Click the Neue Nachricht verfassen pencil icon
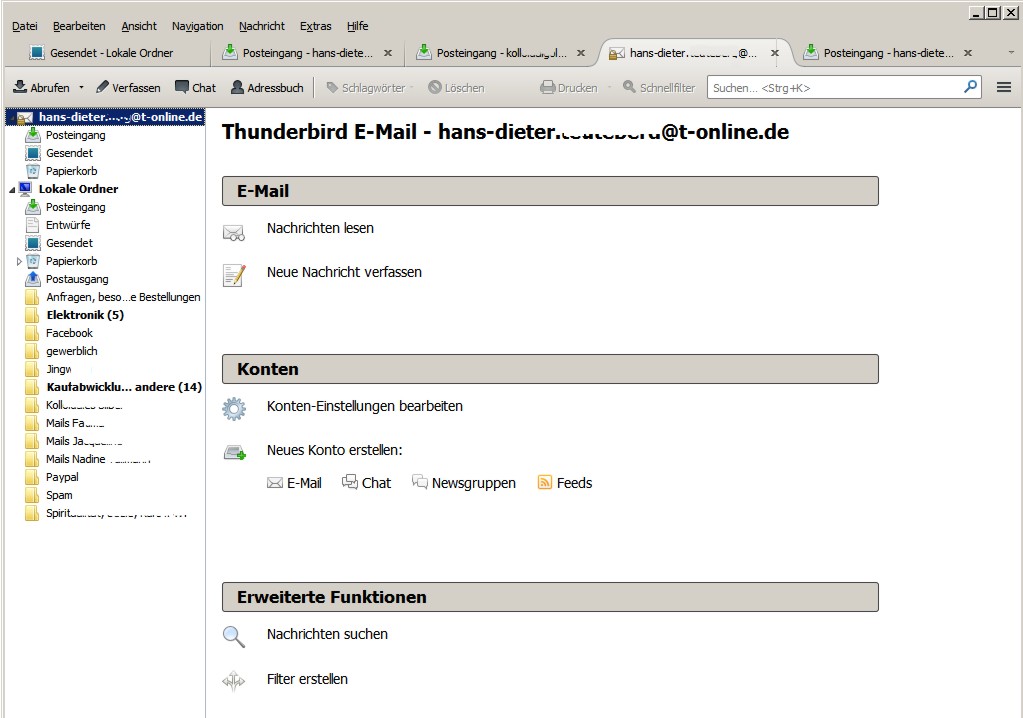The image size is (1023, 718). click(234, 275)
